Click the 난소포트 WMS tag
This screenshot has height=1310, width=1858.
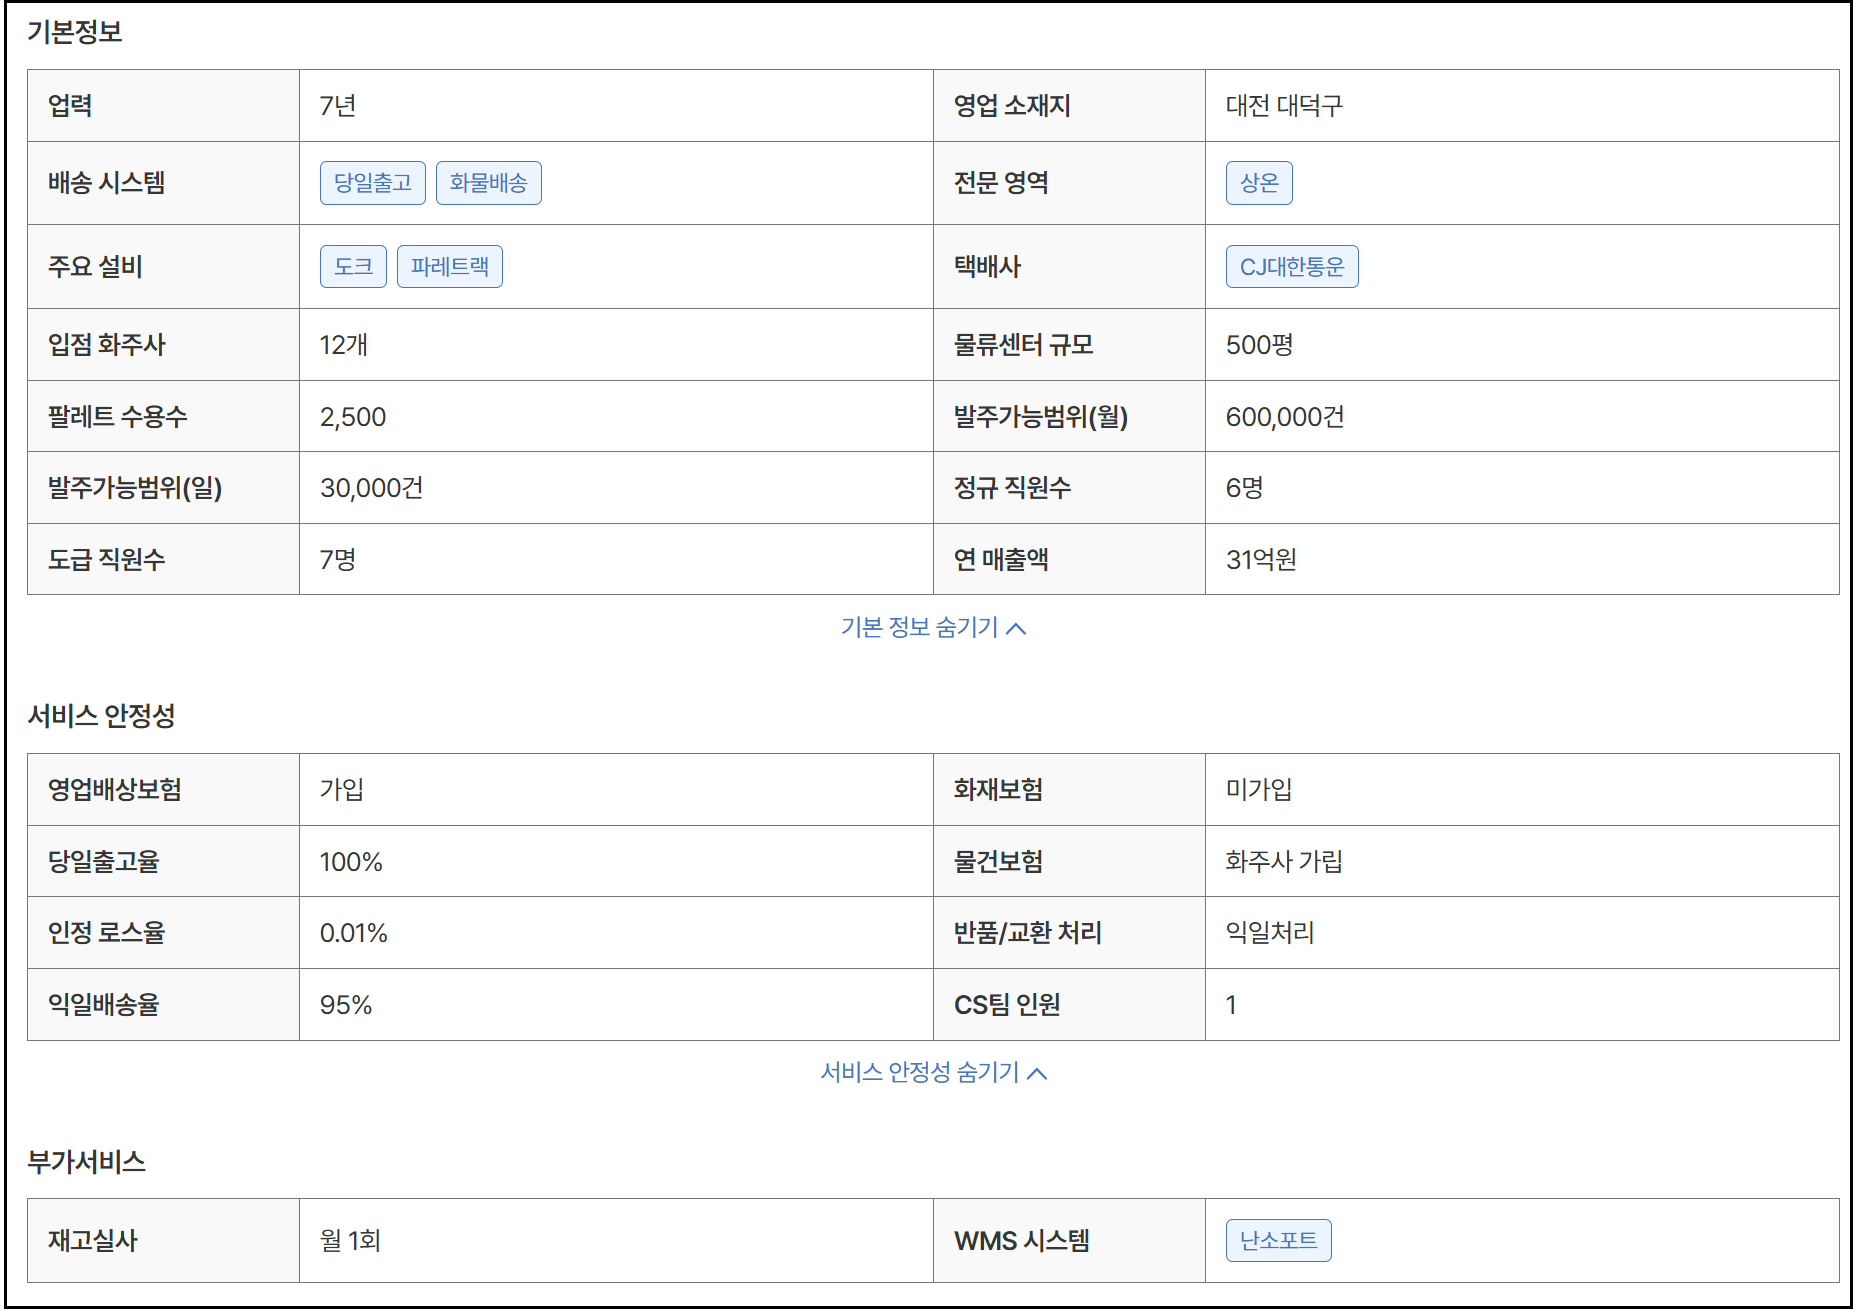coord(1278,1241)
